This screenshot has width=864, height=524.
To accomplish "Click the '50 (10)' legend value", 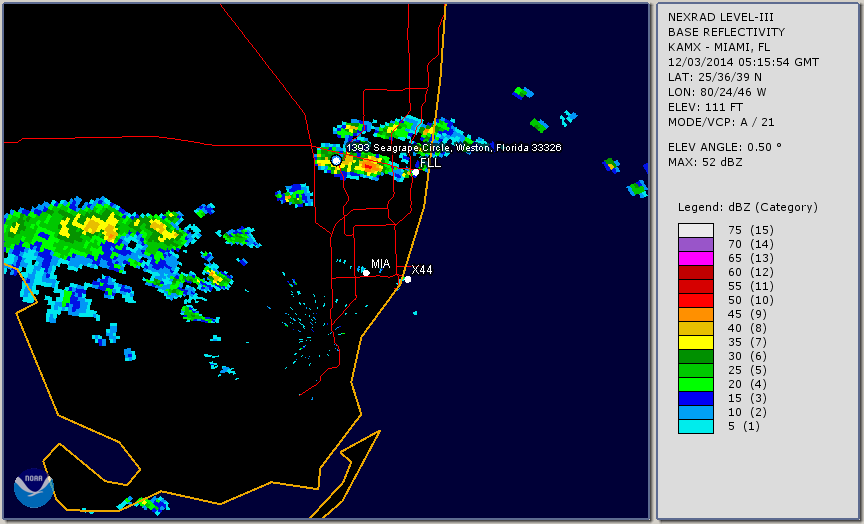I will [x=751, y=300].
